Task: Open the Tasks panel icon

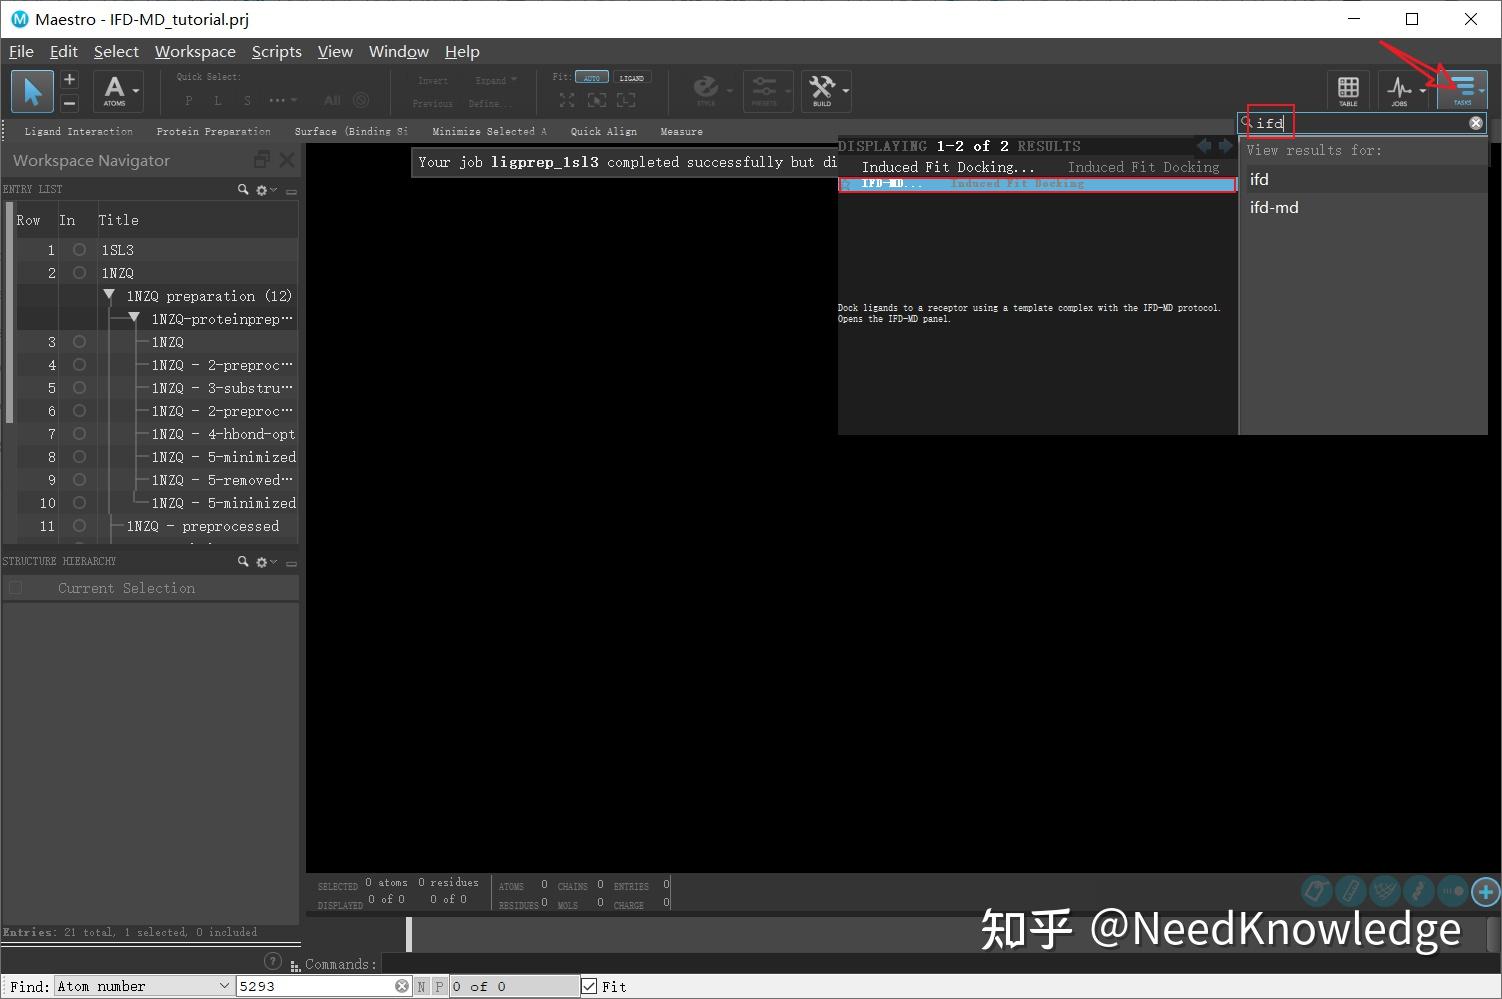Action: point(1463,89)
